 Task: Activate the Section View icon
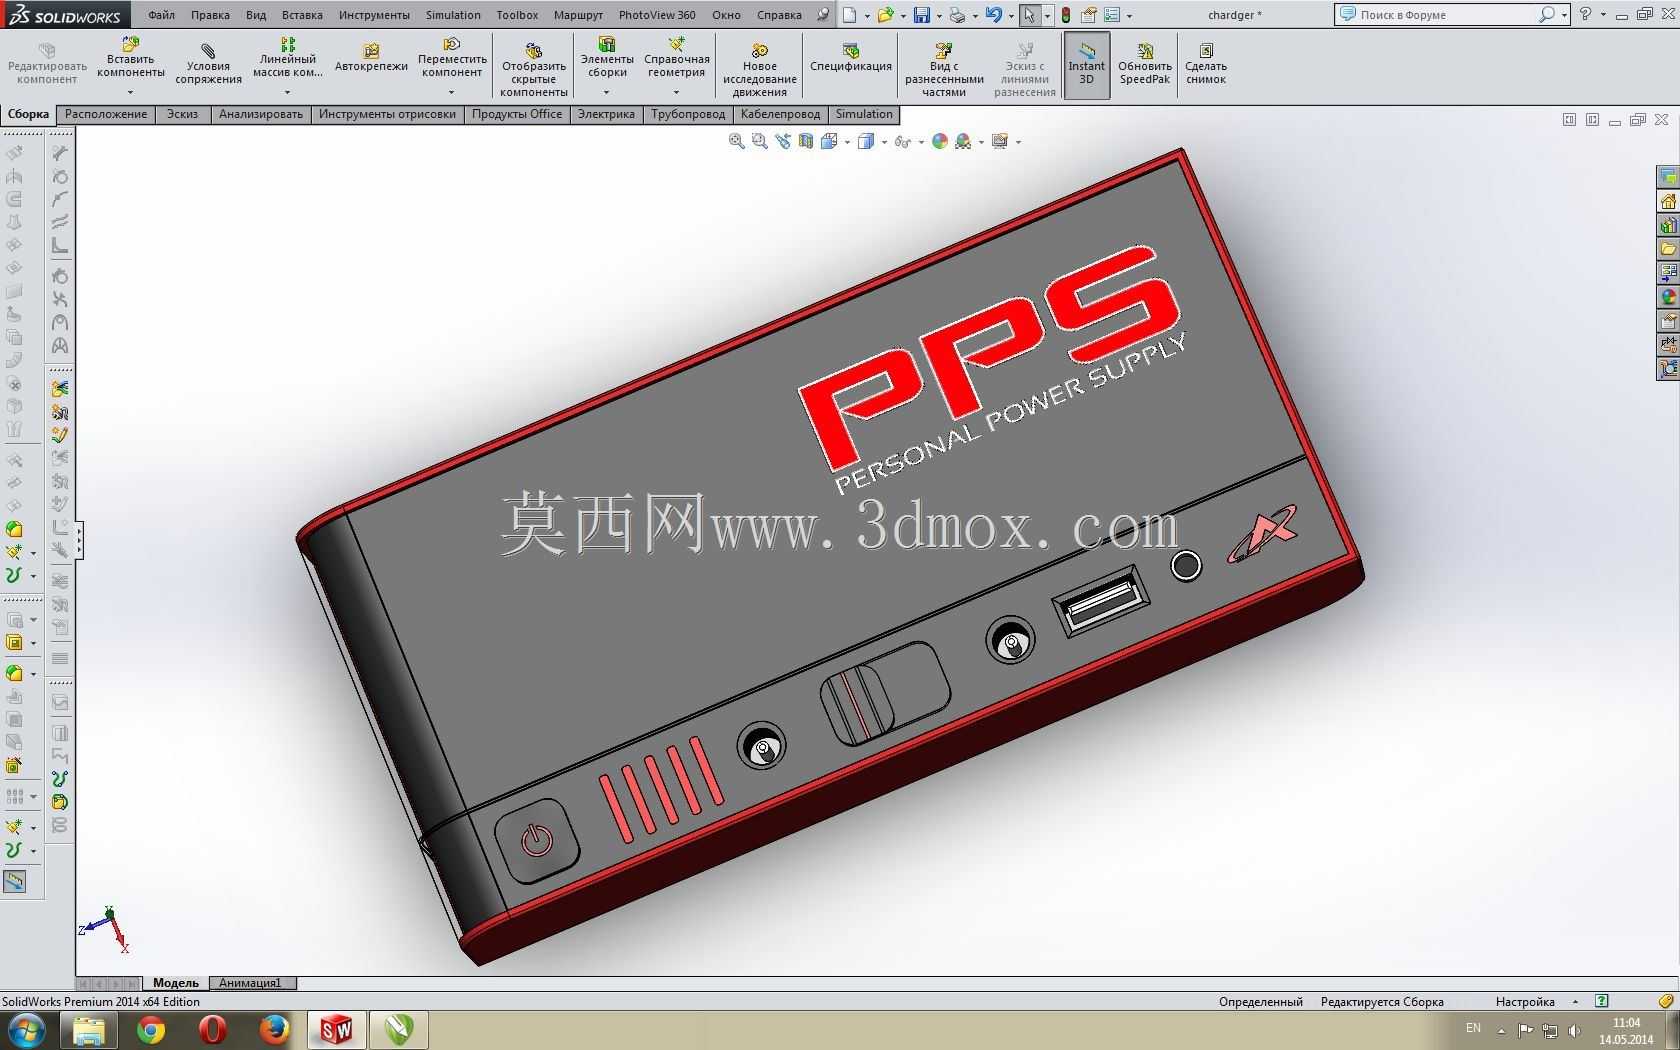(x=806, y=142)
